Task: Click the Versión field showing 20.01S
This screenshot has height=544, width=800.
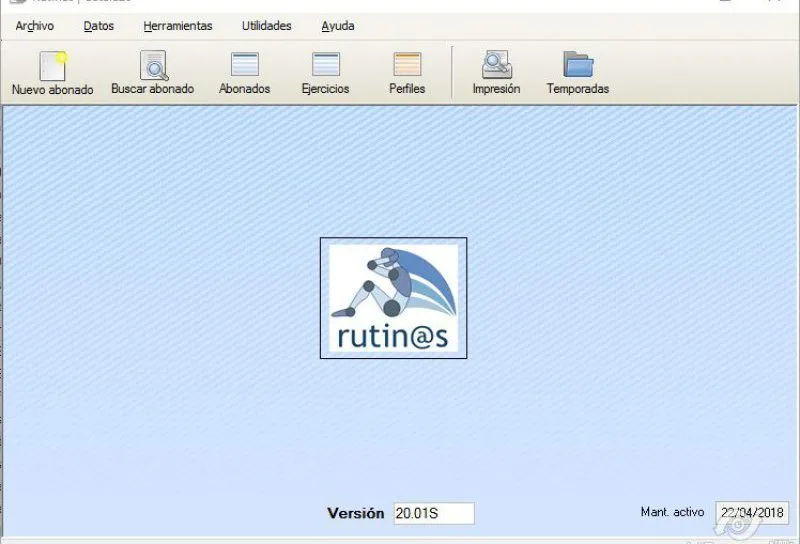Action: [434, 513]
